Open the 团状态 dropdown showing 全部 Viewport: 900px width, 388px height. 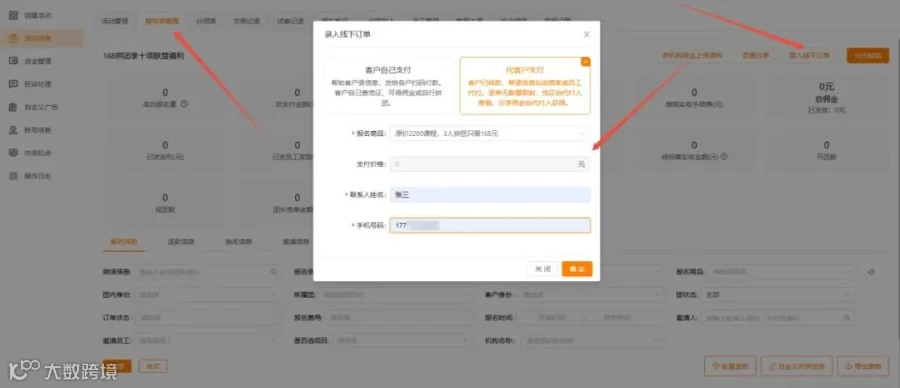point(779,294)
